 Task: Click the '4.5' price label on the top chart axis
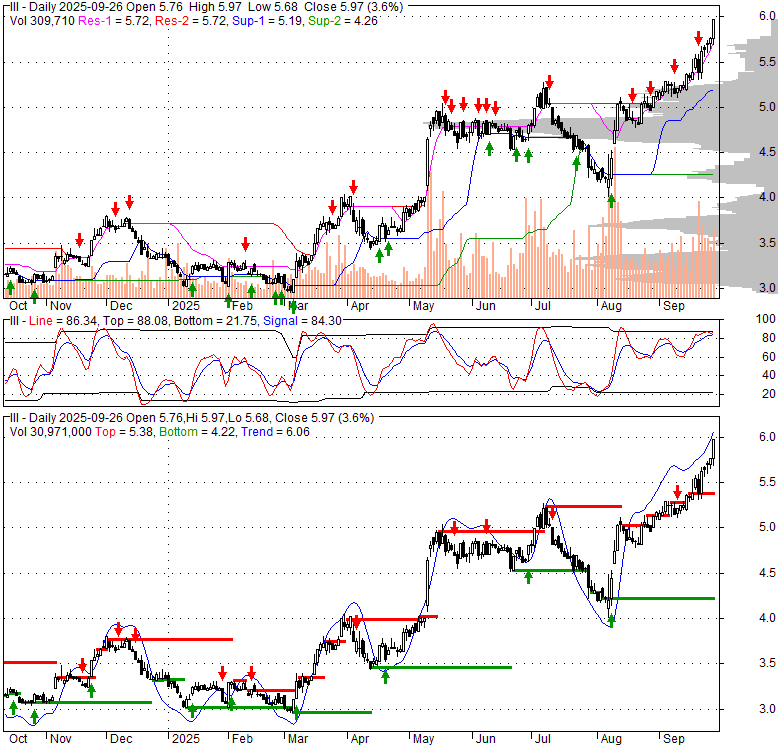pos(768,152)
